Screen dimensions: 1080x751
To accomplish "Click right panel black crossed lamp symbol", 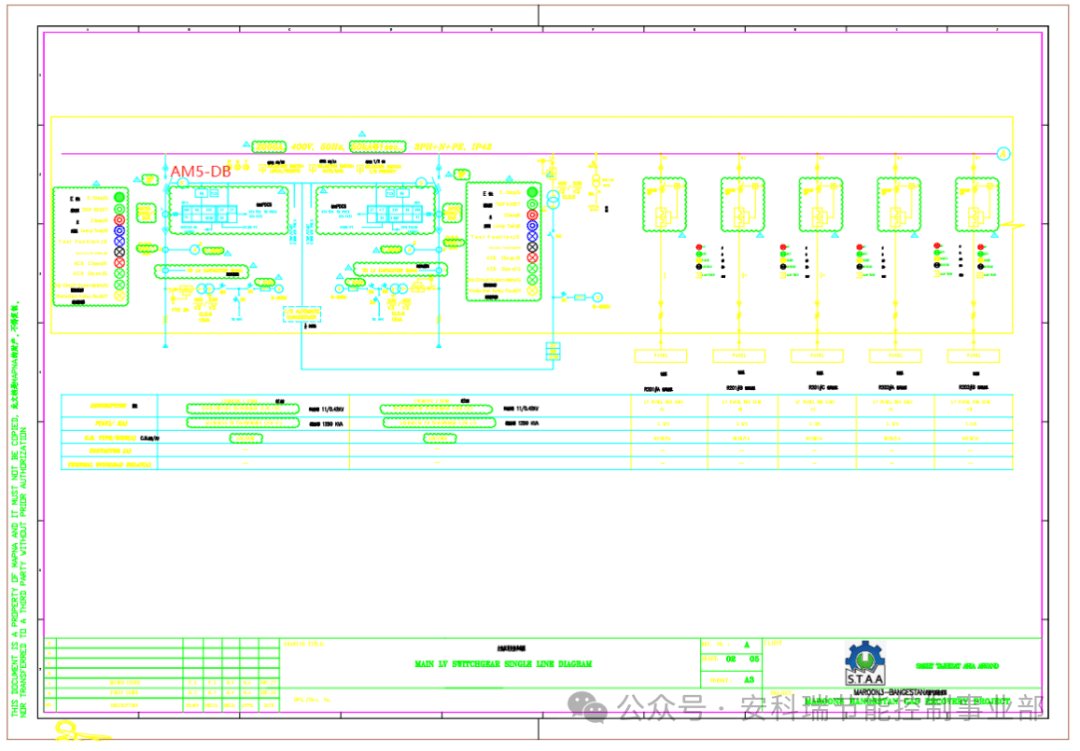I will [532, 247].
